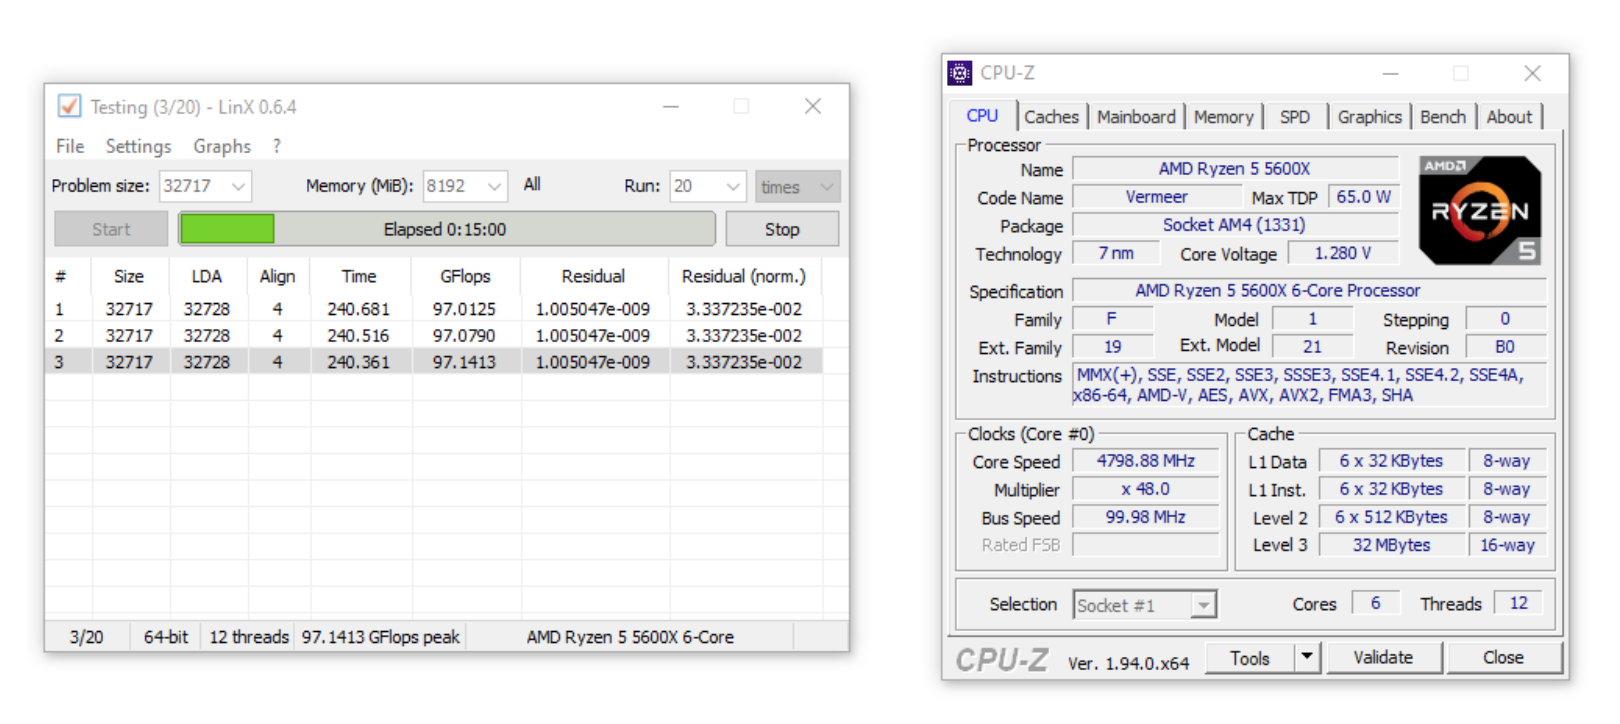Screen dimensions: 1620x724
Task: Switch to the Caches tab
Action: click(x=1052, y=117)
